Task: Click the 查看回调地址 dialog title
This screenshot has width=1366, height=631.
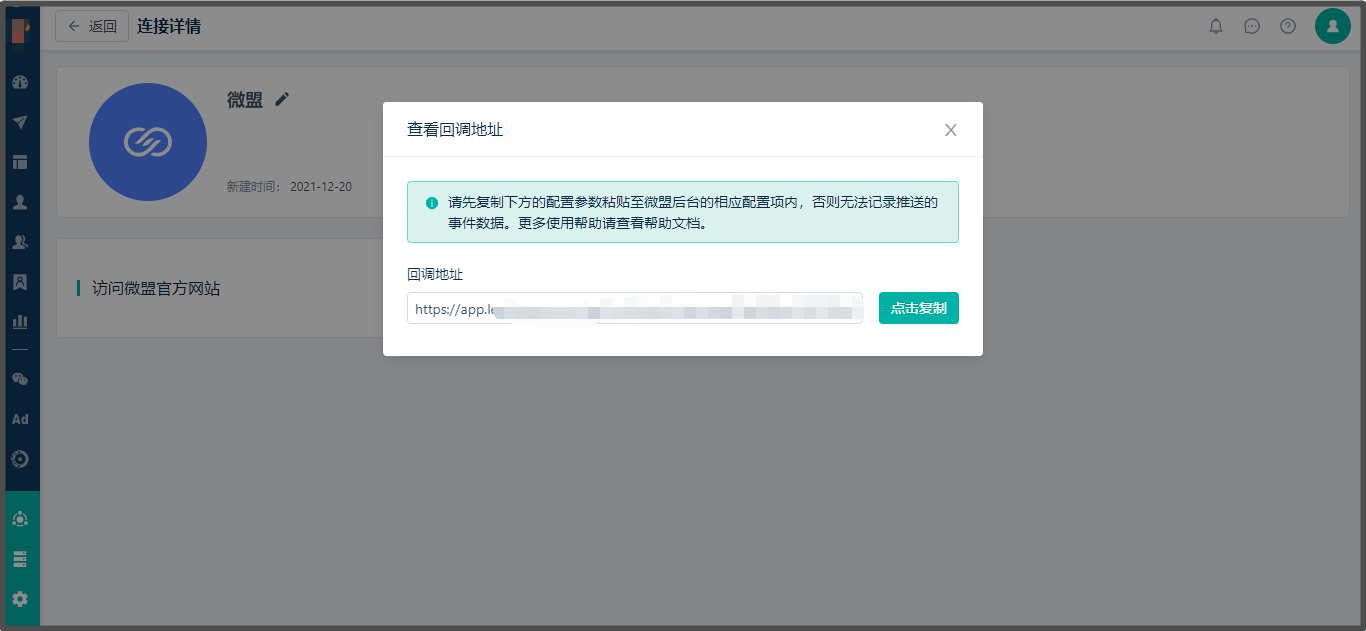Action: 455,129
